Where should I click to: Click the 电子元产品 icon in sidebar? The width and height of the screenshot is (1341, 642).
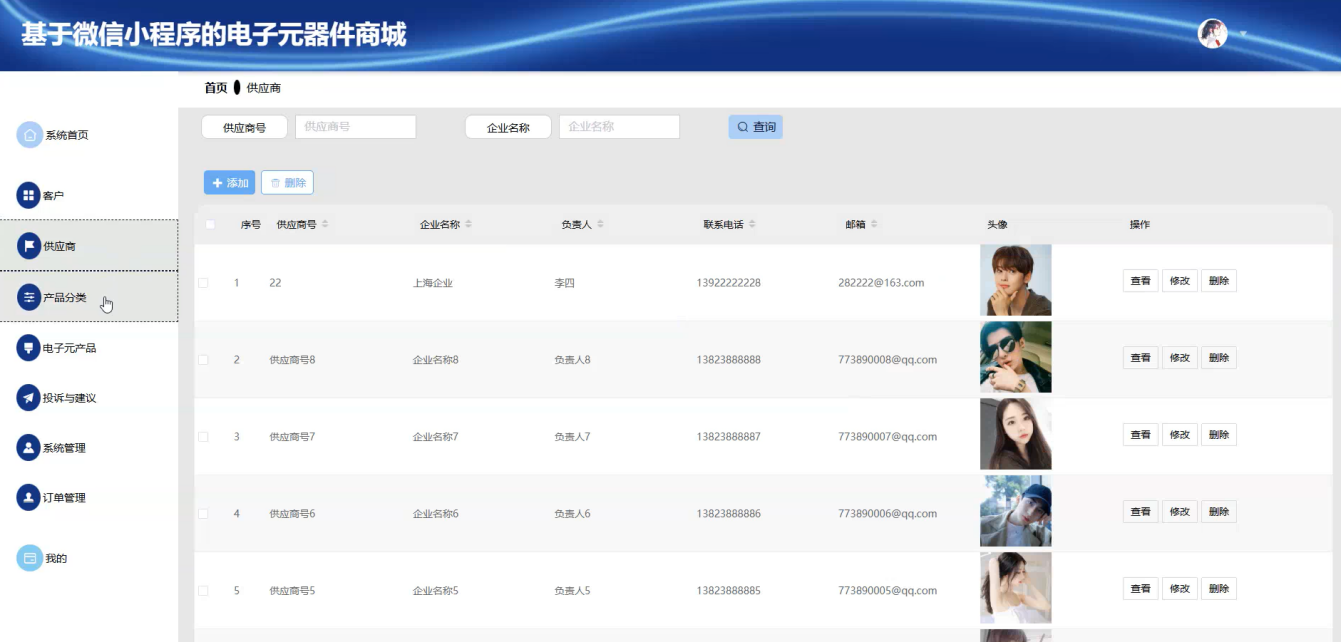click(28, 348)
